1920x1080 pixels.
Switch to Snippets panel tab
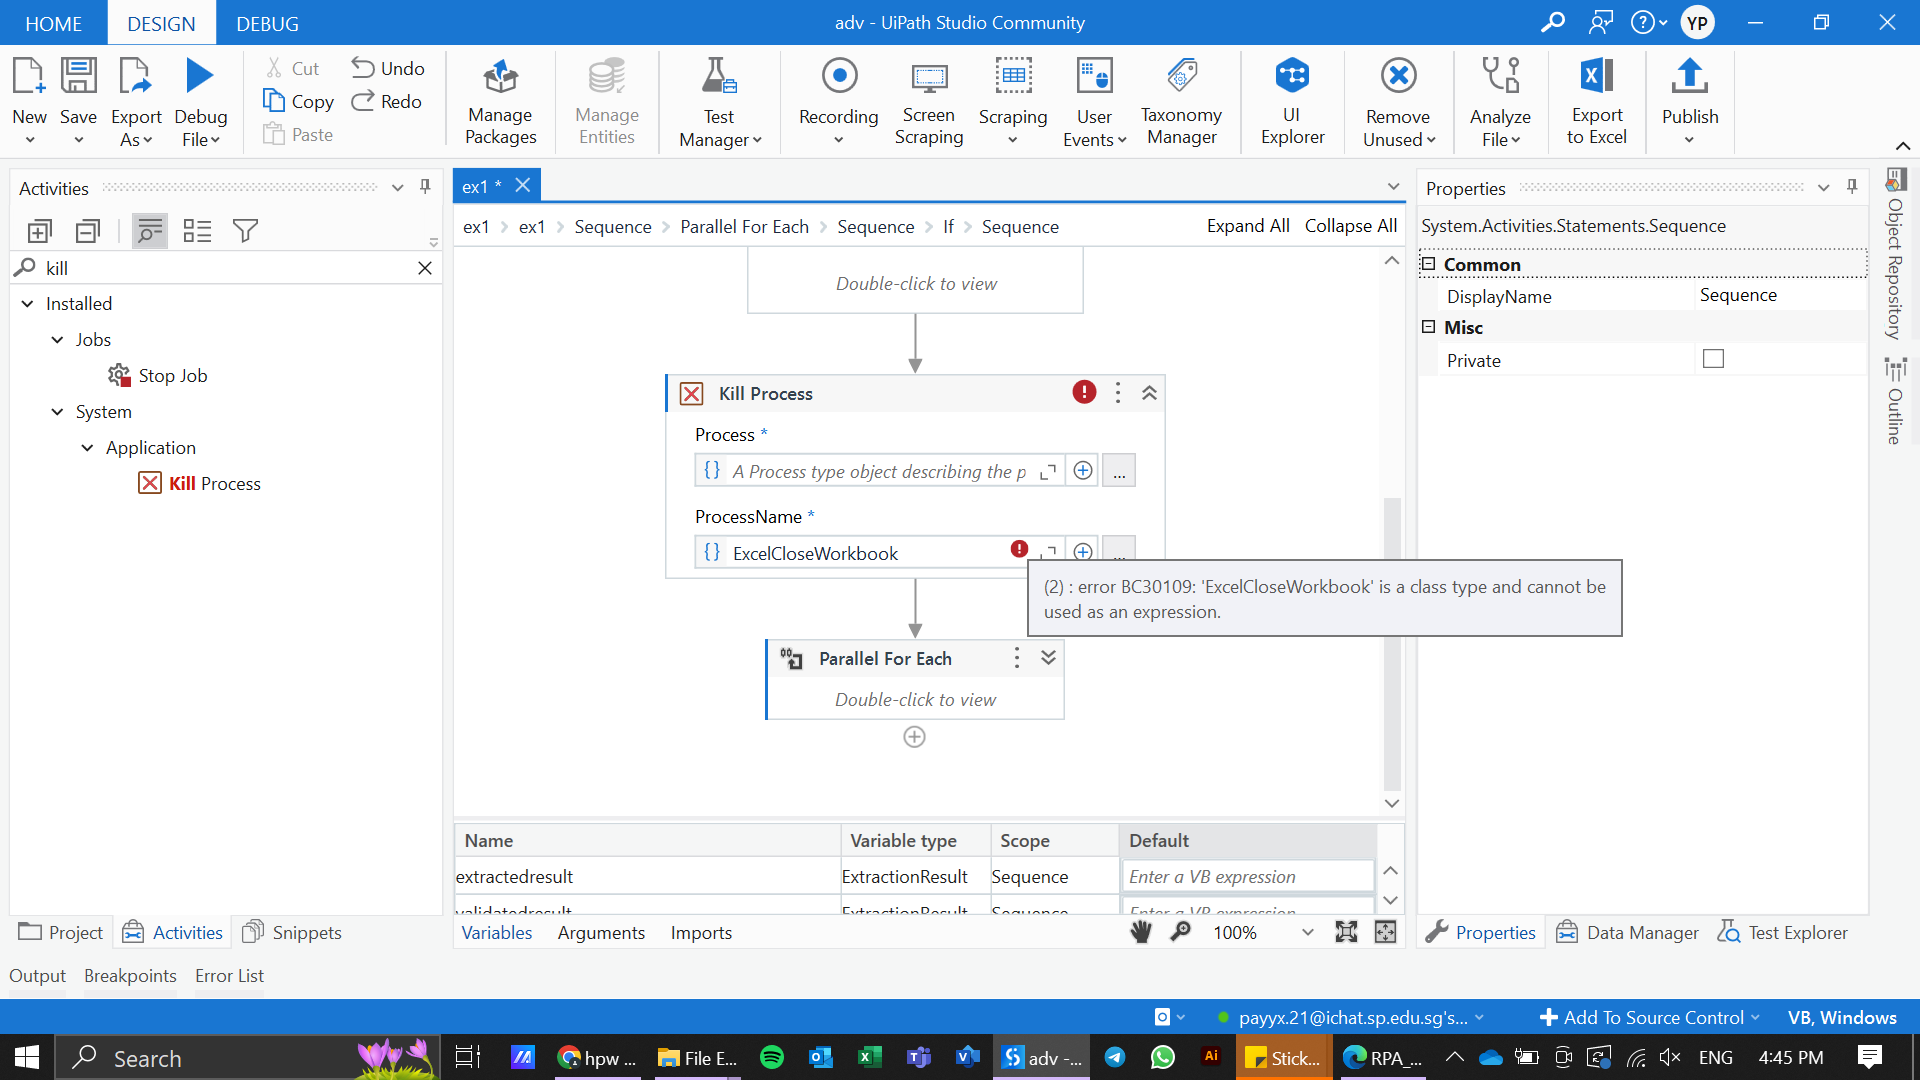click(x=292, y=933)
